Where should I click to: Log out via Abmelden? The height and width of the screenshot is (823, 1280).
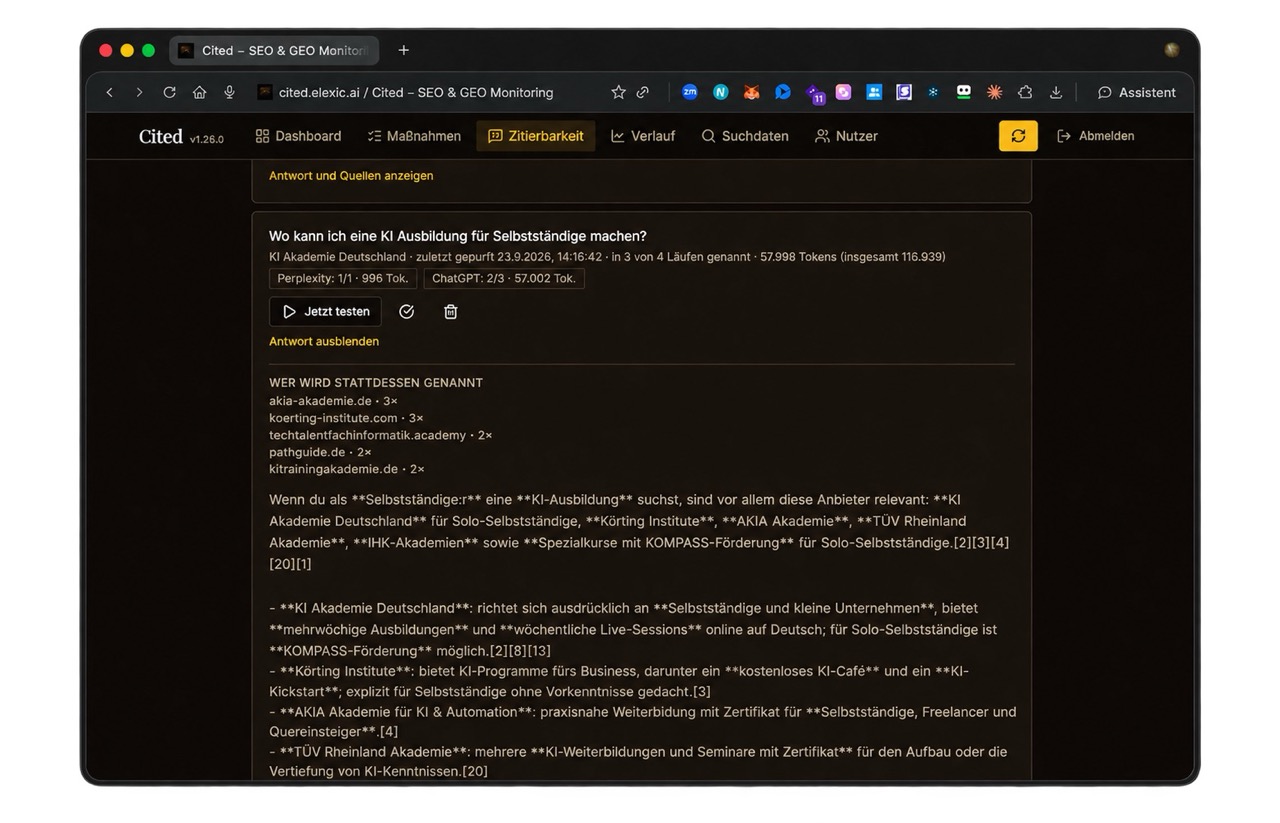point(1096,136)
